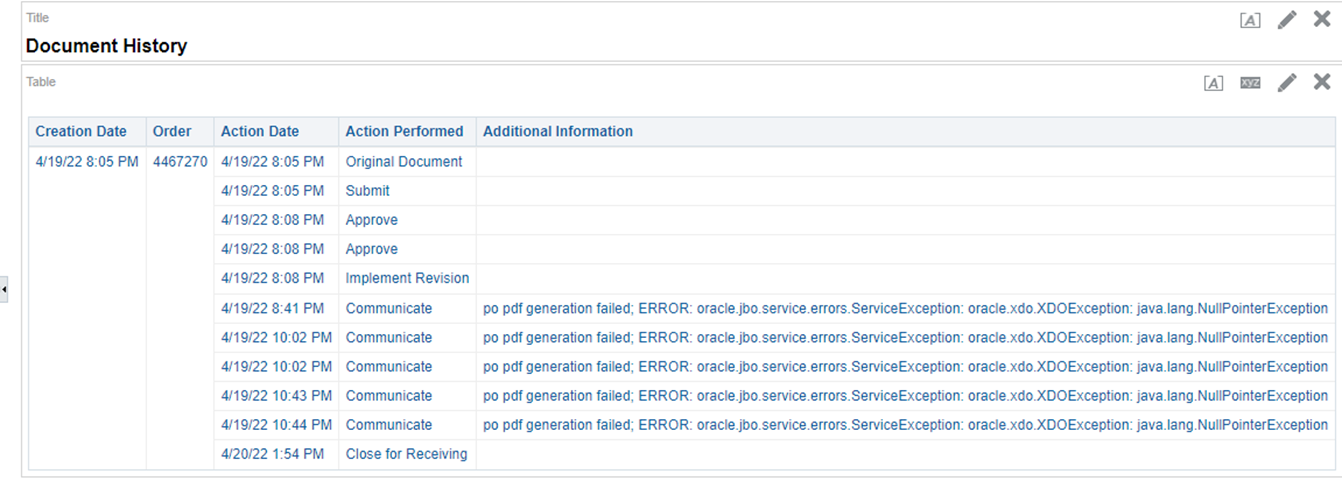Click the 4/19/22 8:41 PM Communicate row error text
The image size is (1342, 481).
pos(905,308)
